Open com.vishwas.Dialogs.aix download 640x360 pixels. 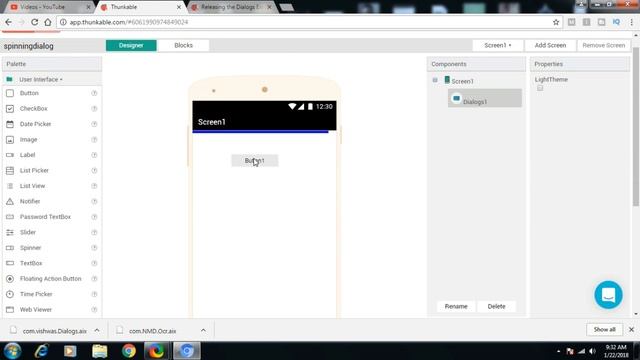54,331
